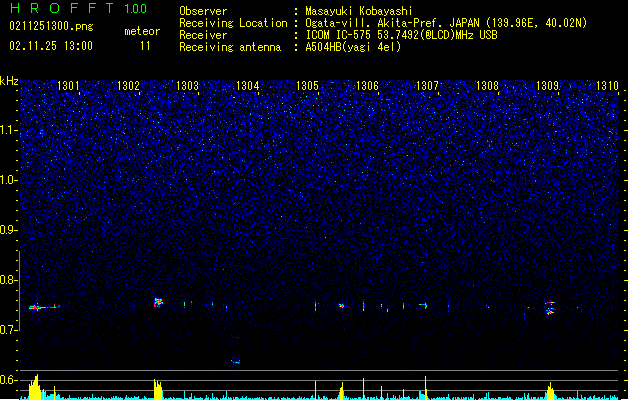The image size is (629, 400).
Task: Click the meteor count label
Action: (142, 31)
